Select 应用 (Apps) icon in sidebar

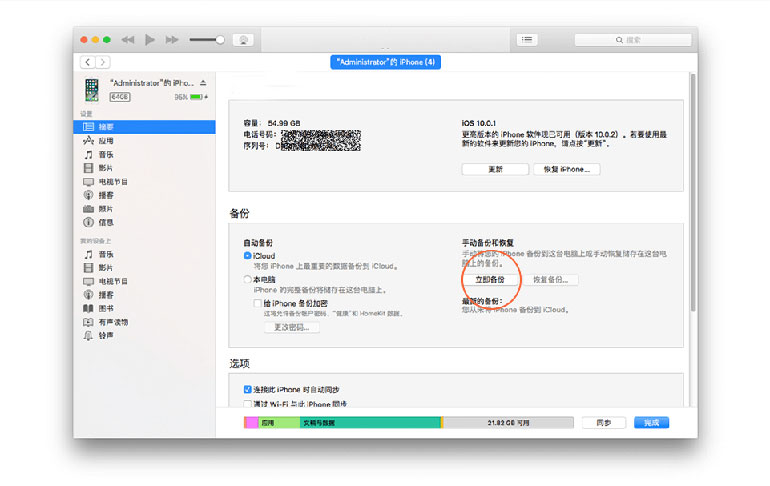pos(89,141)
